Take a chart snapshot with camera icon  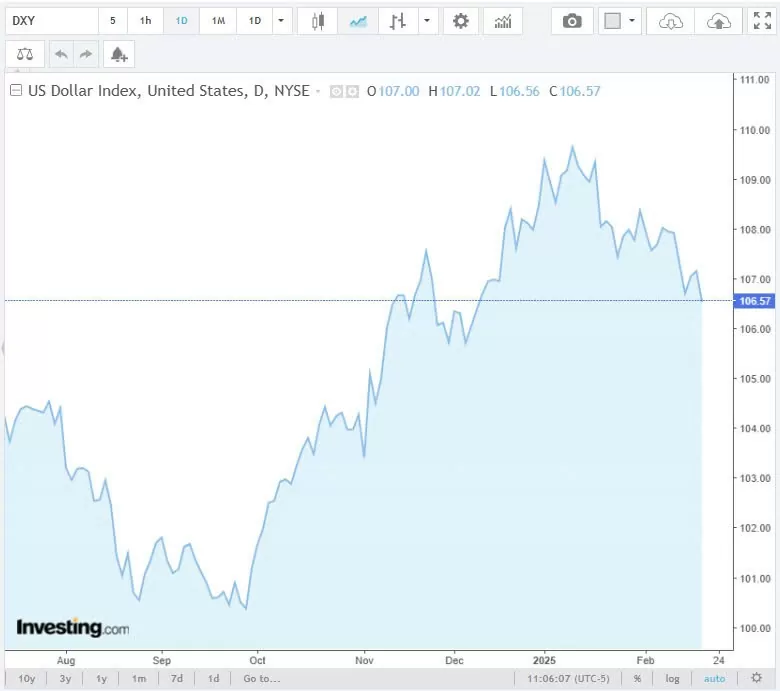(572, 21)
